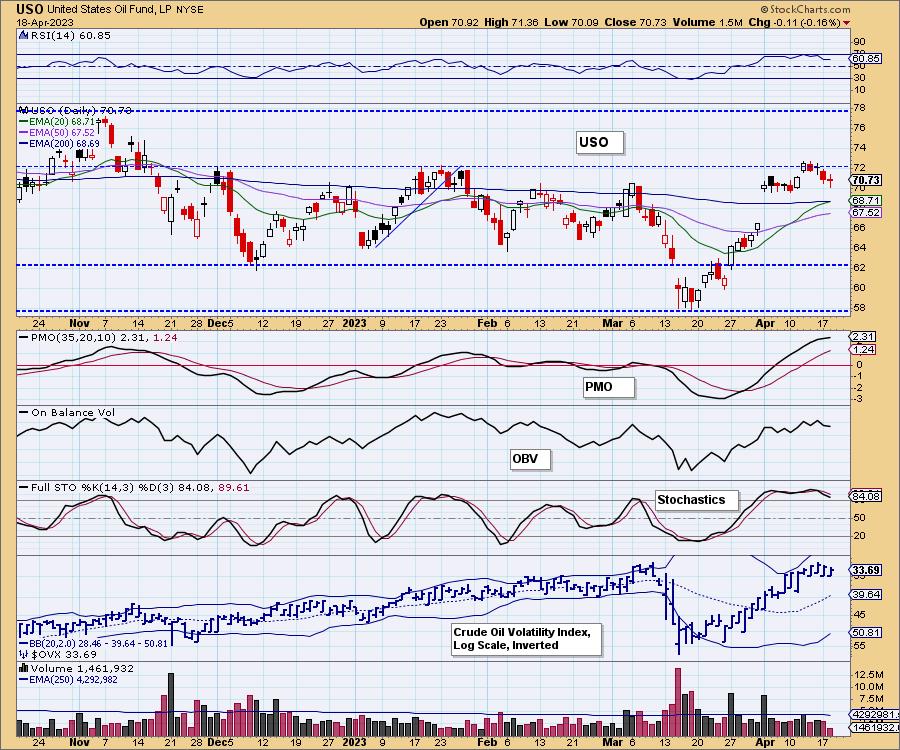This screenshot has height=750, width=900.
Task: Click the Stochastics annotation box
Action: click(x=697, y=500)
